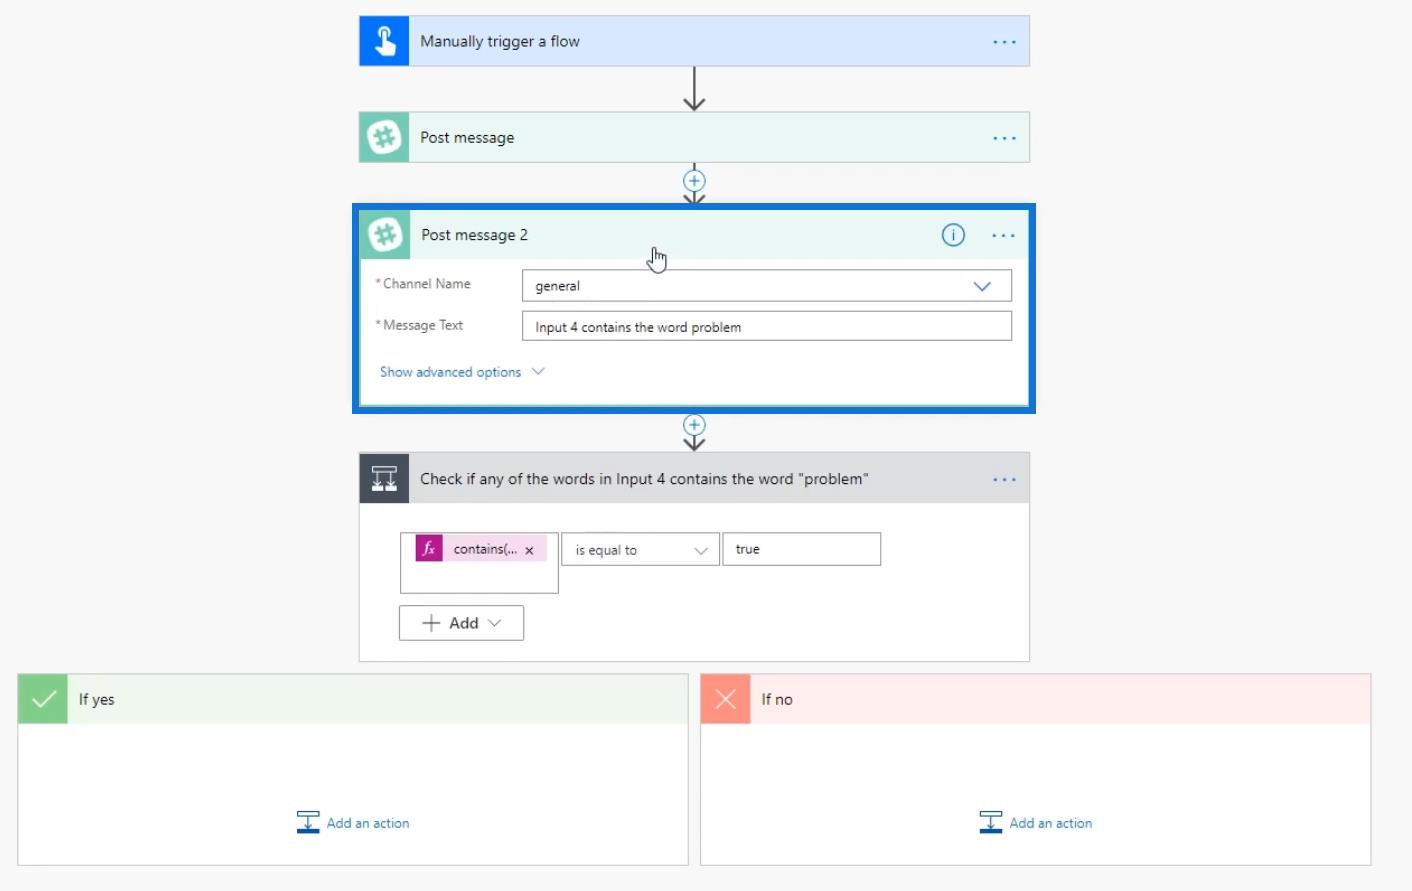The width and height of the screenshot is (1412, 891).
Task: Expand the Post message action card
Action: tap(694, 137)
